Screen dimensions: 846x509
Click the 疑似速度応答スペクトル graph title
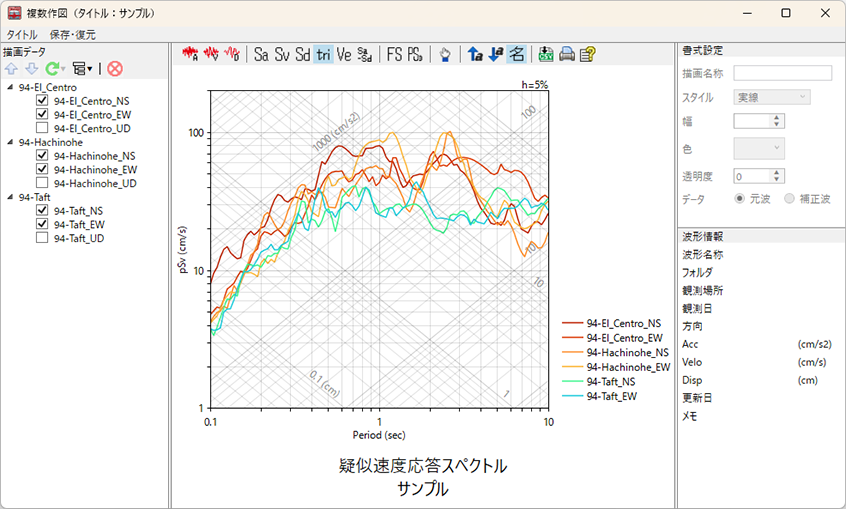coord(423,466)
